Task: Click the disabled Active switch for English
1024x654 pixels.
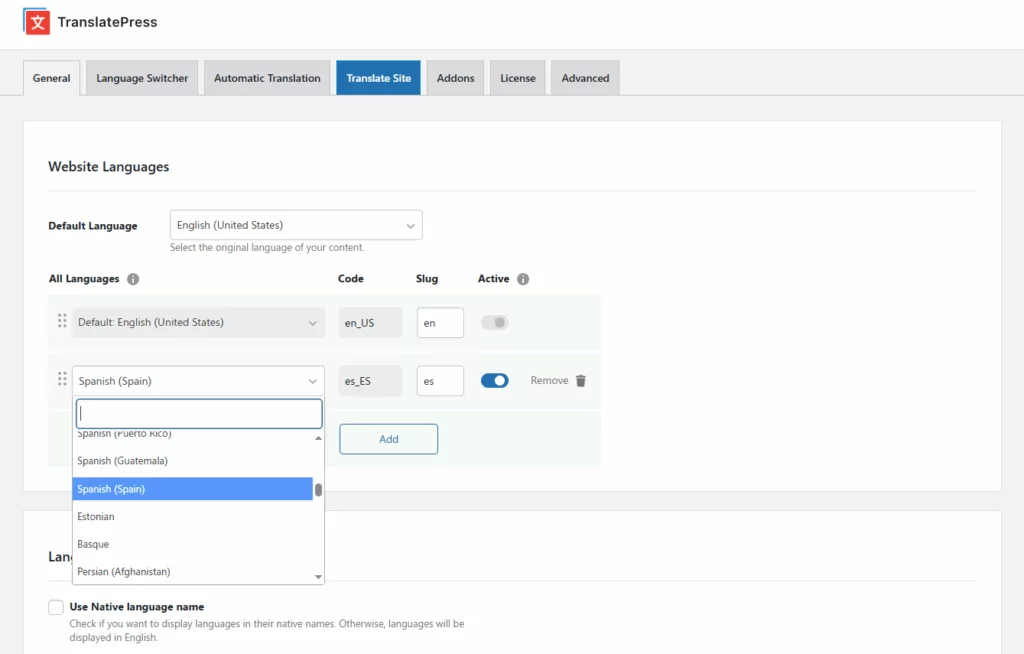Action: pos(494,322)
